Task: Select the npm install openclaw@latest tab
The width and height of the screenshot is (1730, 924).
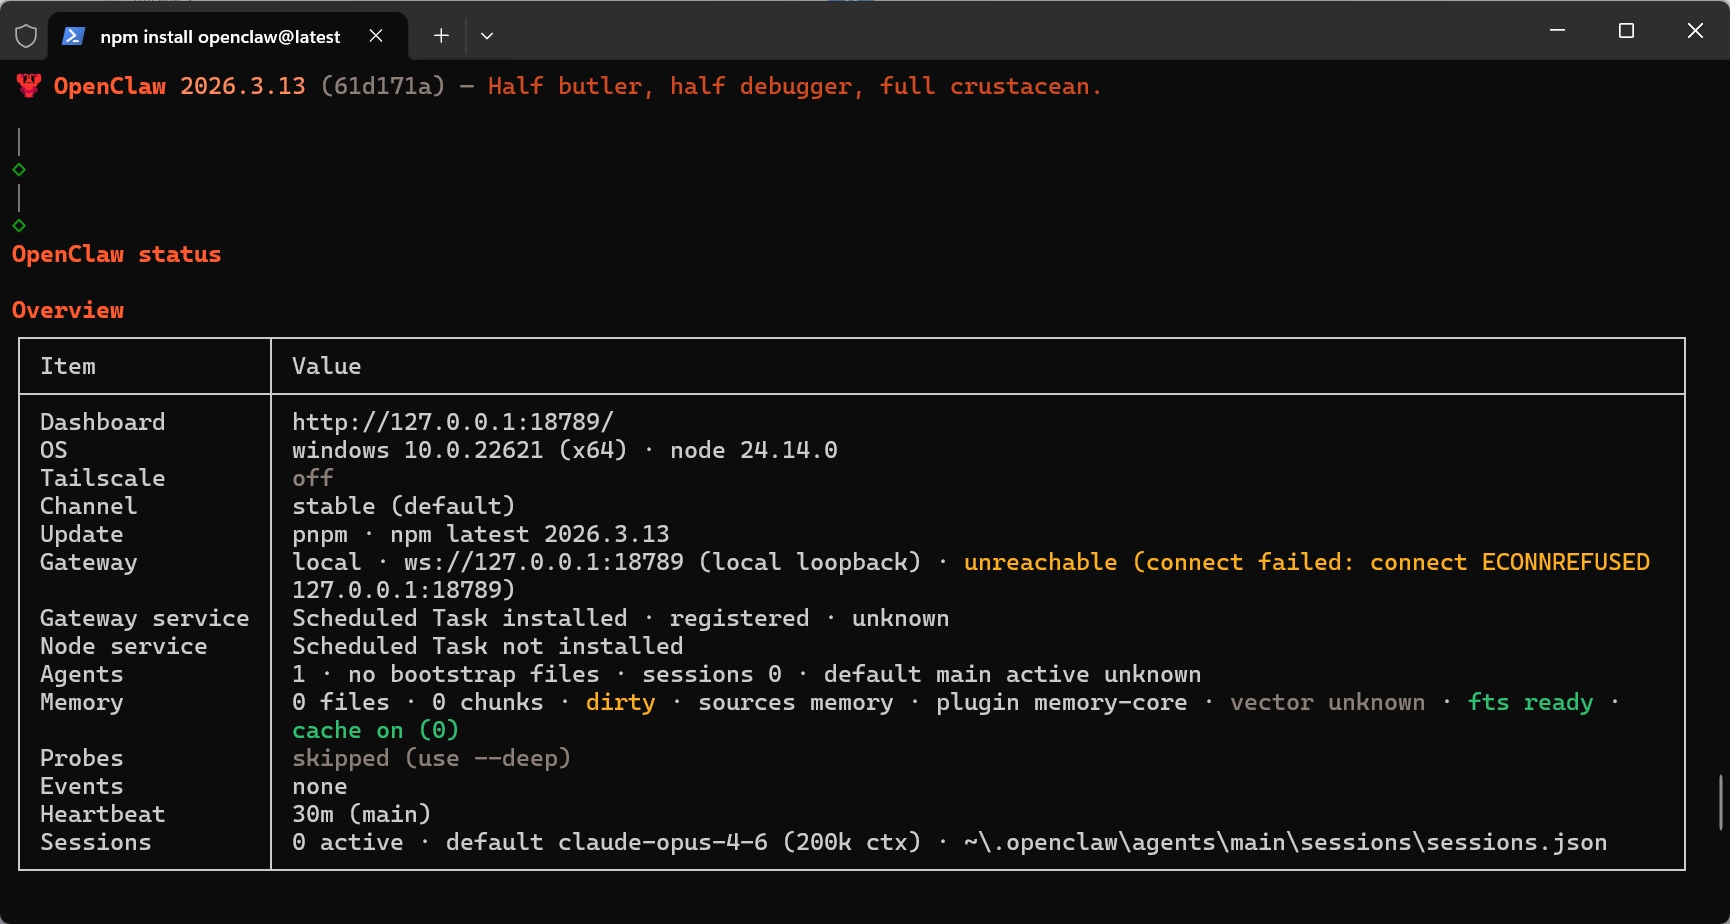Action: coord(220,37)
